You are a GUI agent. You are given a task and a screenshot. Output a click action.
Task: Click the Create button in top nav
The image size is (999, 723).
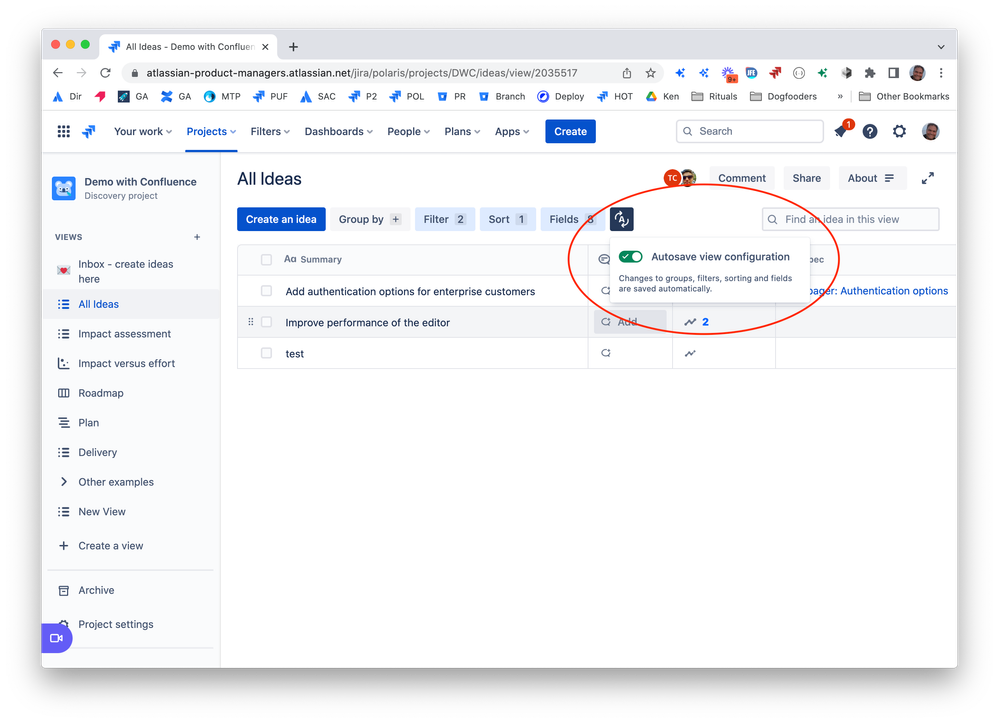[x=570, y=131]
